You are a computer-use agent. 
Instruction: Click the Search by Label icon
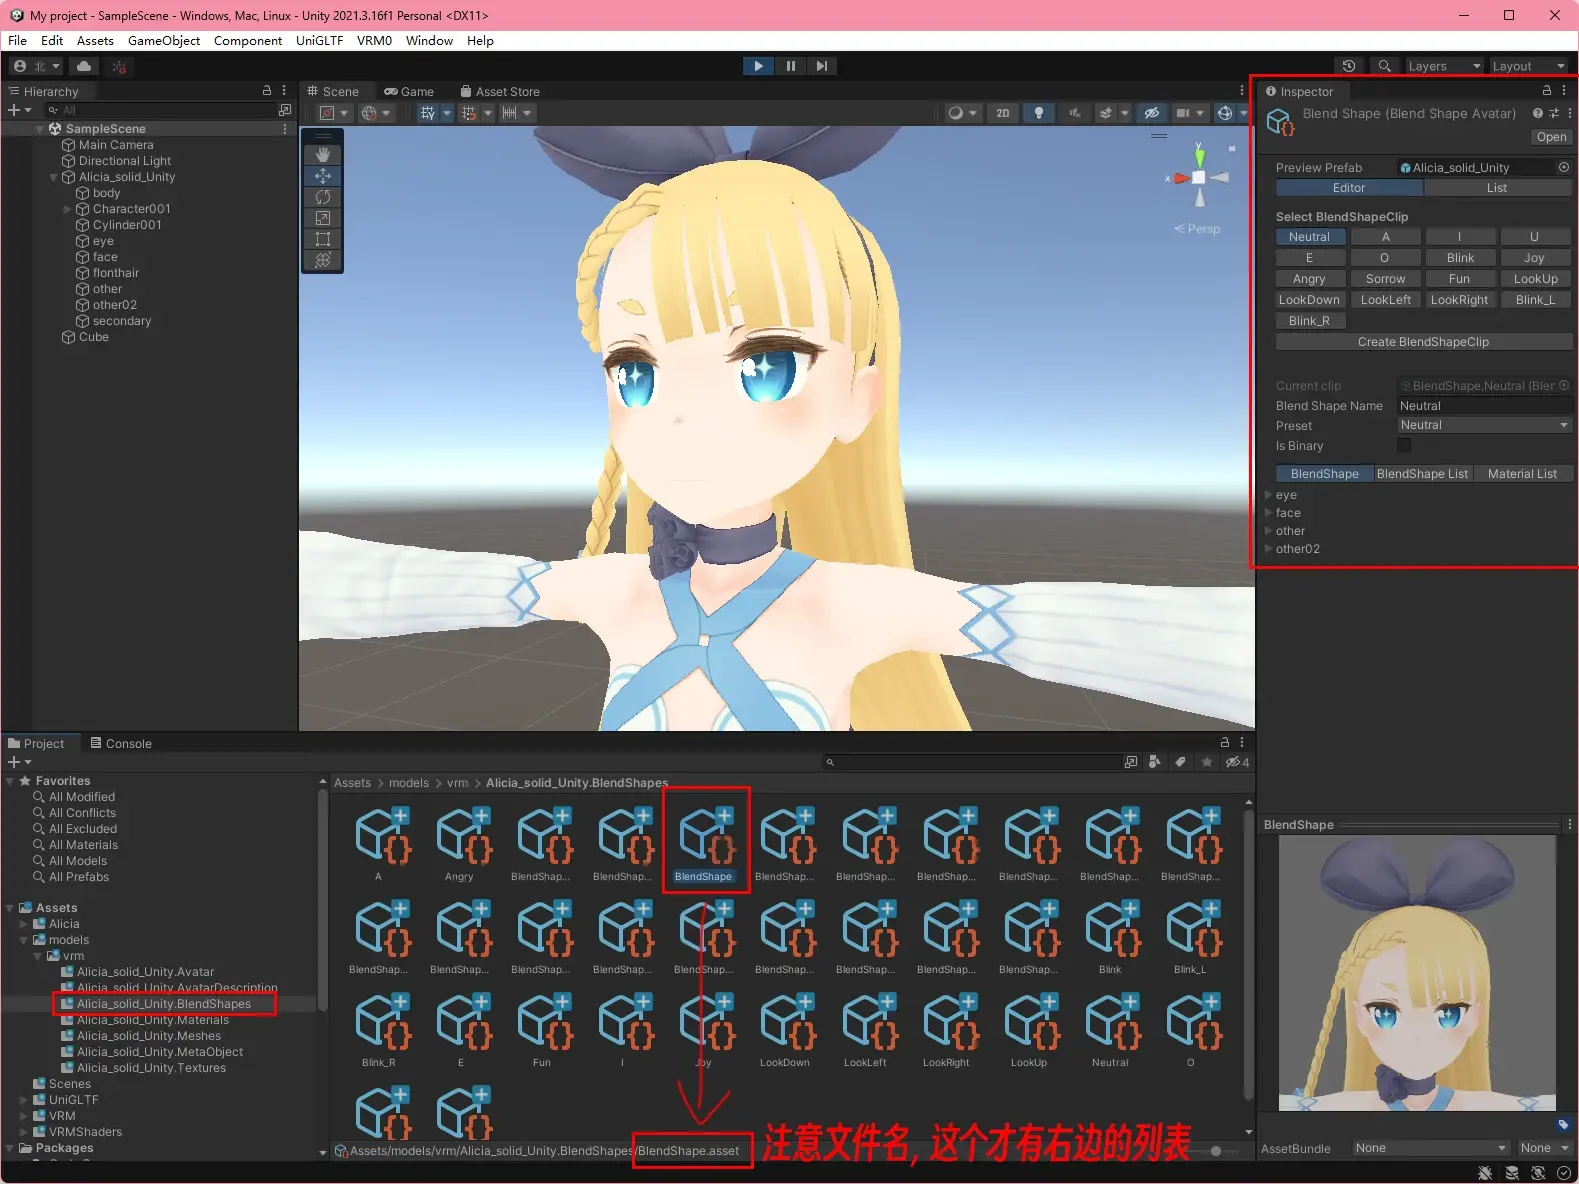coord(1181,762)
